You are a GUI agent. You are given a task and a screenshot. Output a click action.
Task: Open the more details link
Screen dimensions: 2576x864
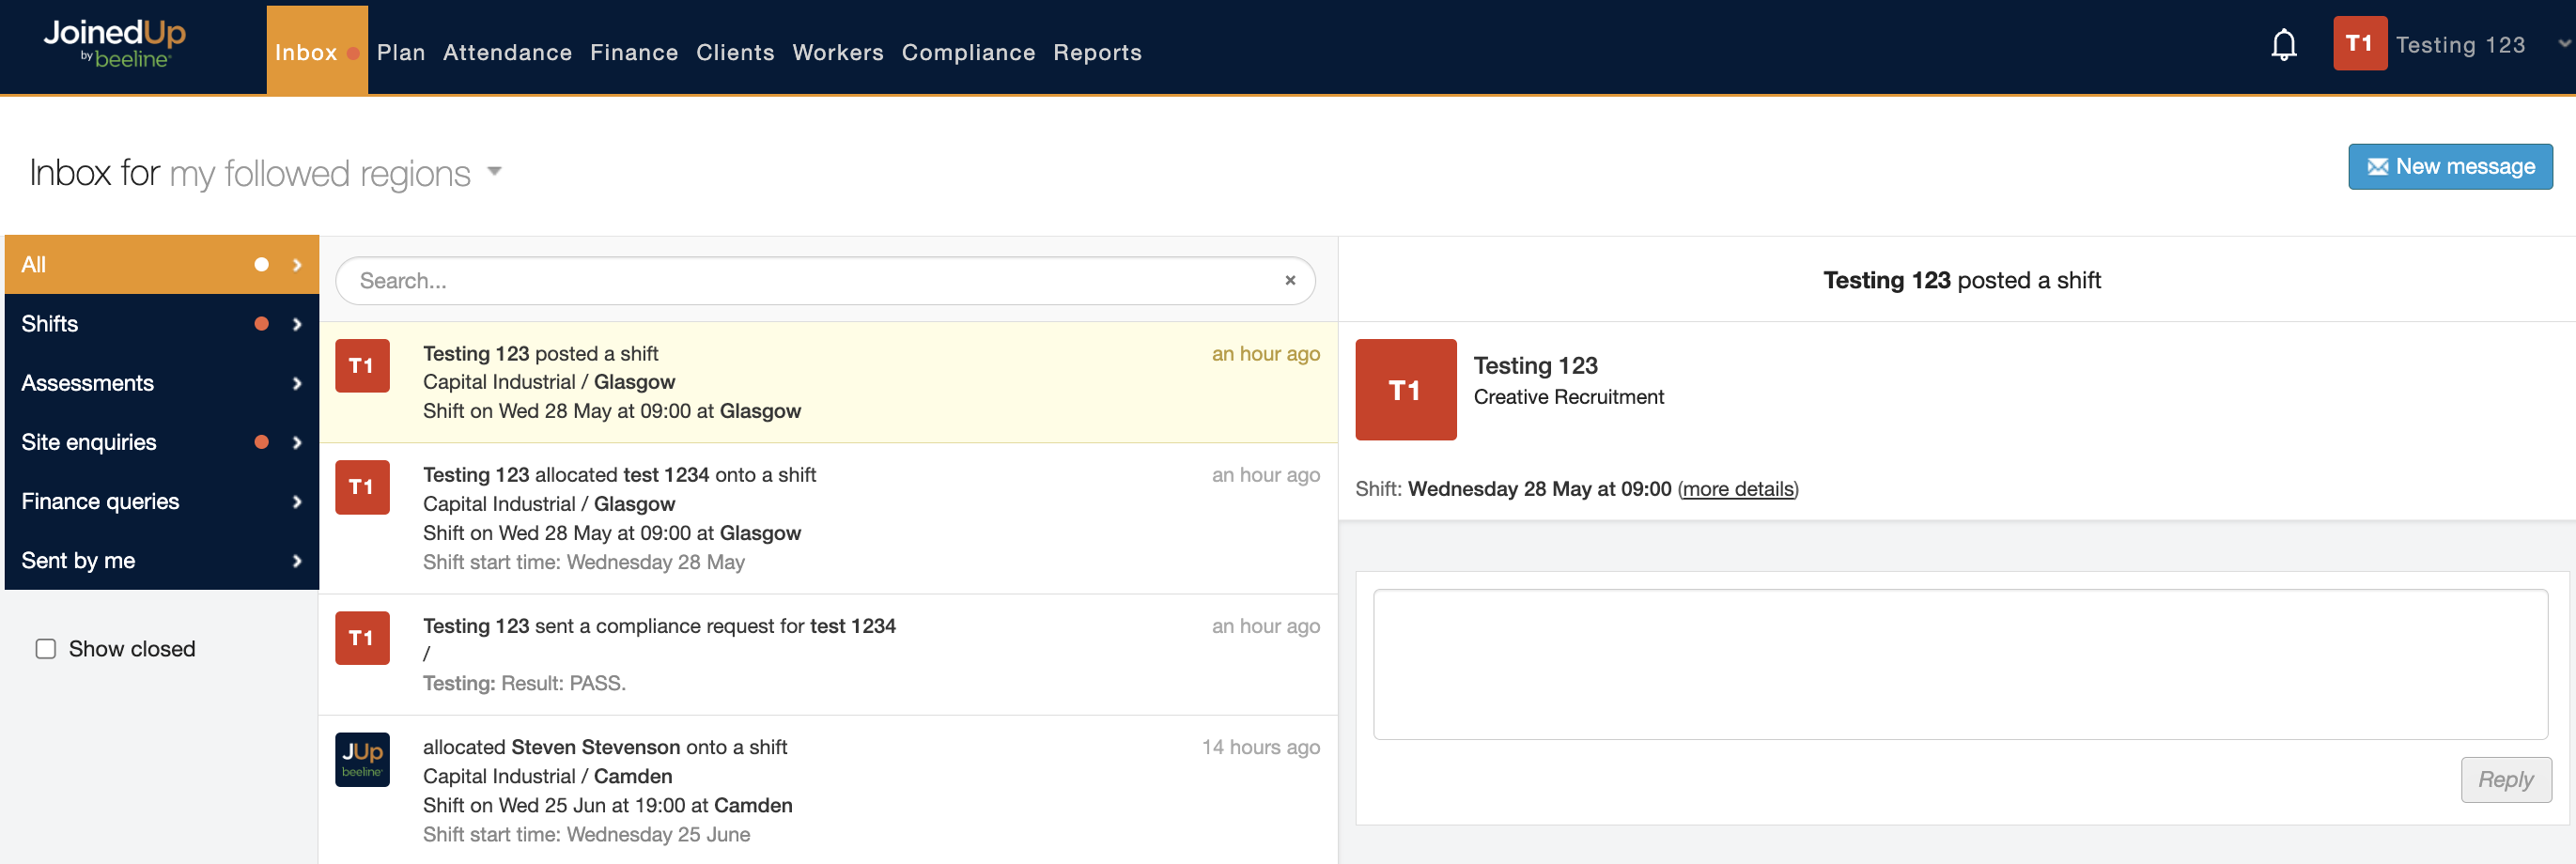click(1737, 489)
